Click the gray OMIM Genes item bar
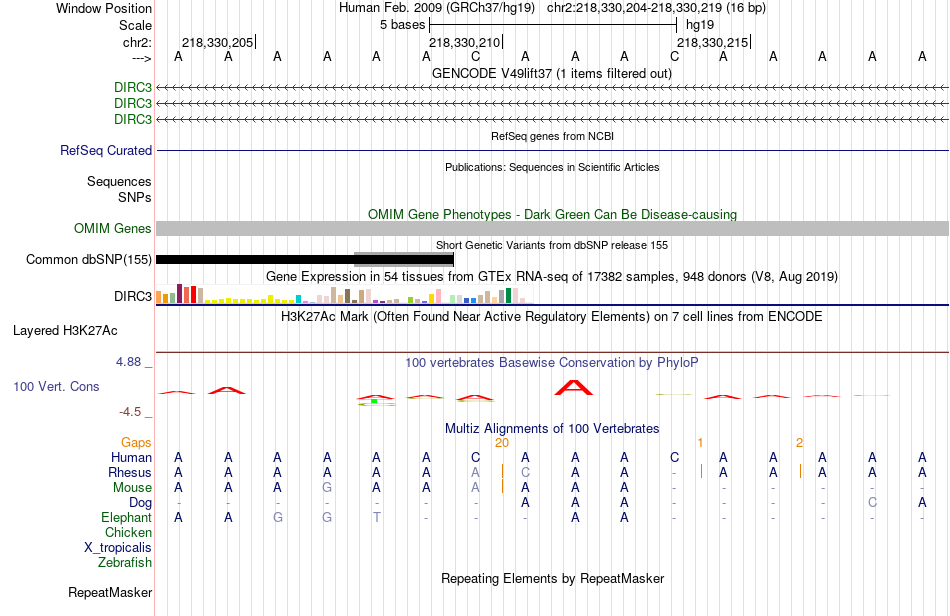The height and width of the screenshot is (616, 950). coord(552,228)
